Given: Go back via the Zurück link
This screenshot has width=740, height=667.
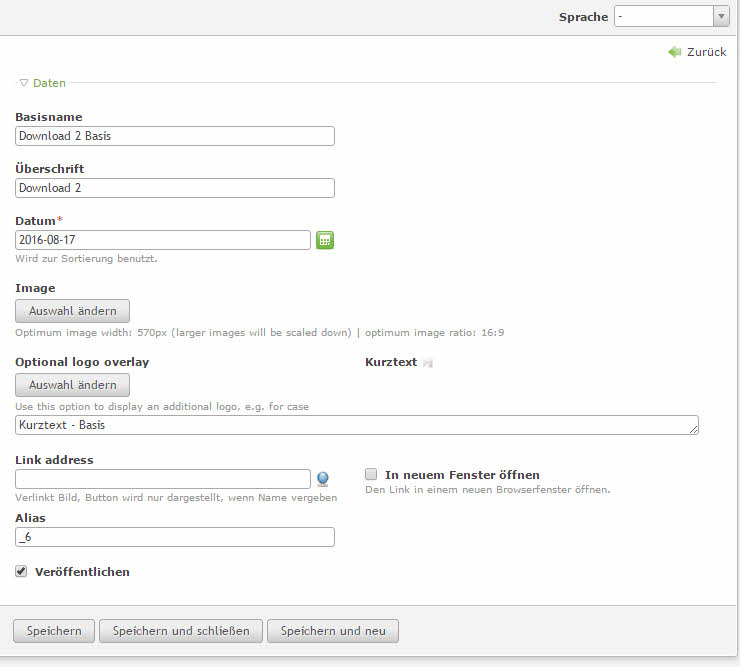Looking at the screenshot, I should tap(699, 52).
